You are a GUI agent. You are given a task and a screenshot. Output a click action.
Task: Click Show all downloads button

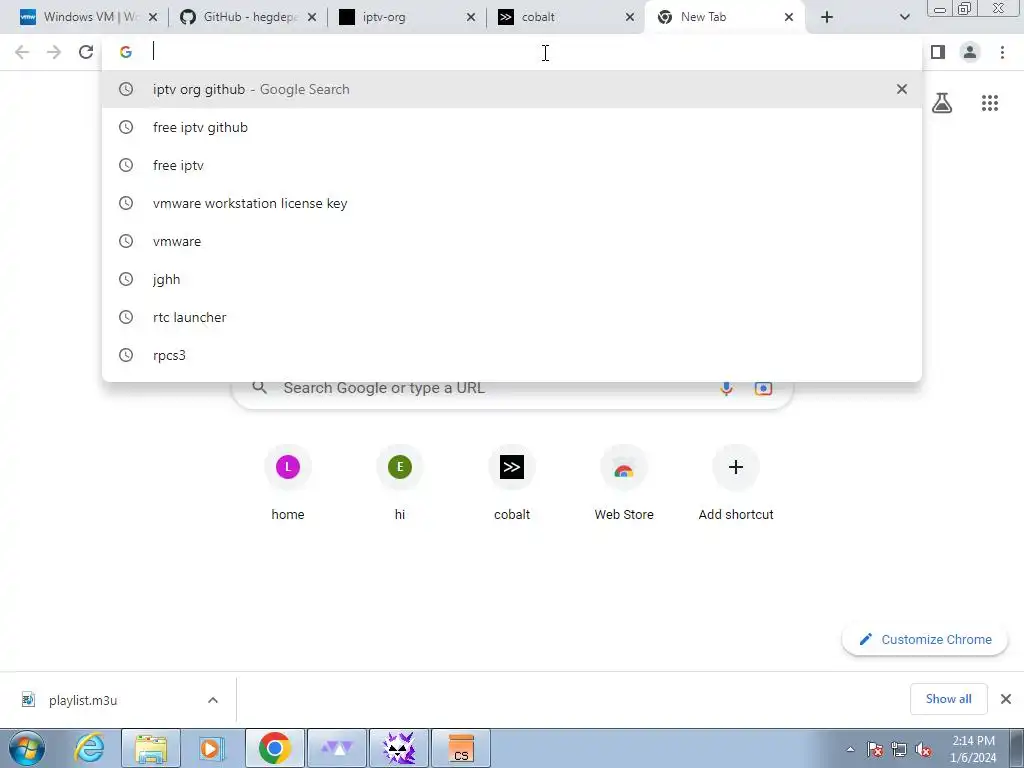[948, 699]
